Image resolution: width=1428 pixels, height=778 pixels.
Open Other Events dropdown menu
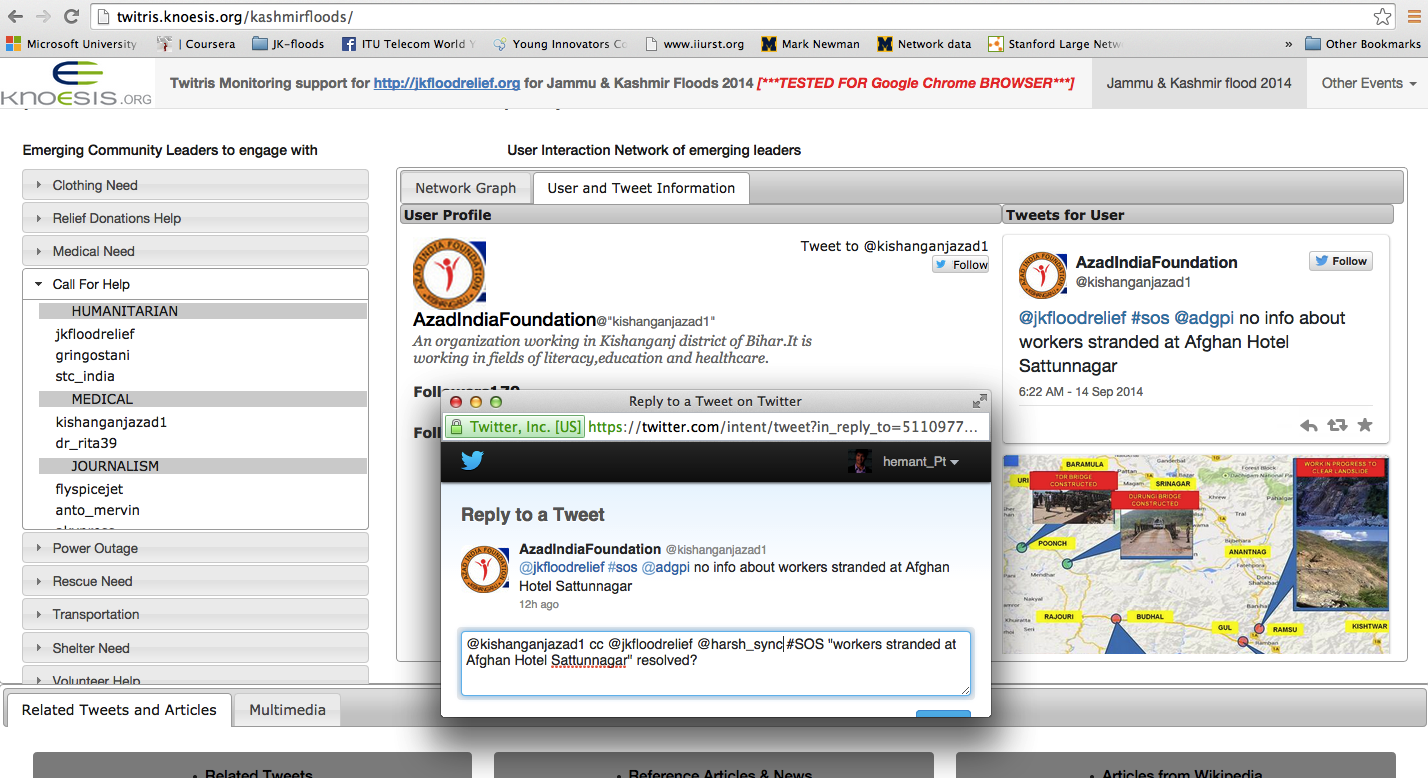coord(1368,83)
